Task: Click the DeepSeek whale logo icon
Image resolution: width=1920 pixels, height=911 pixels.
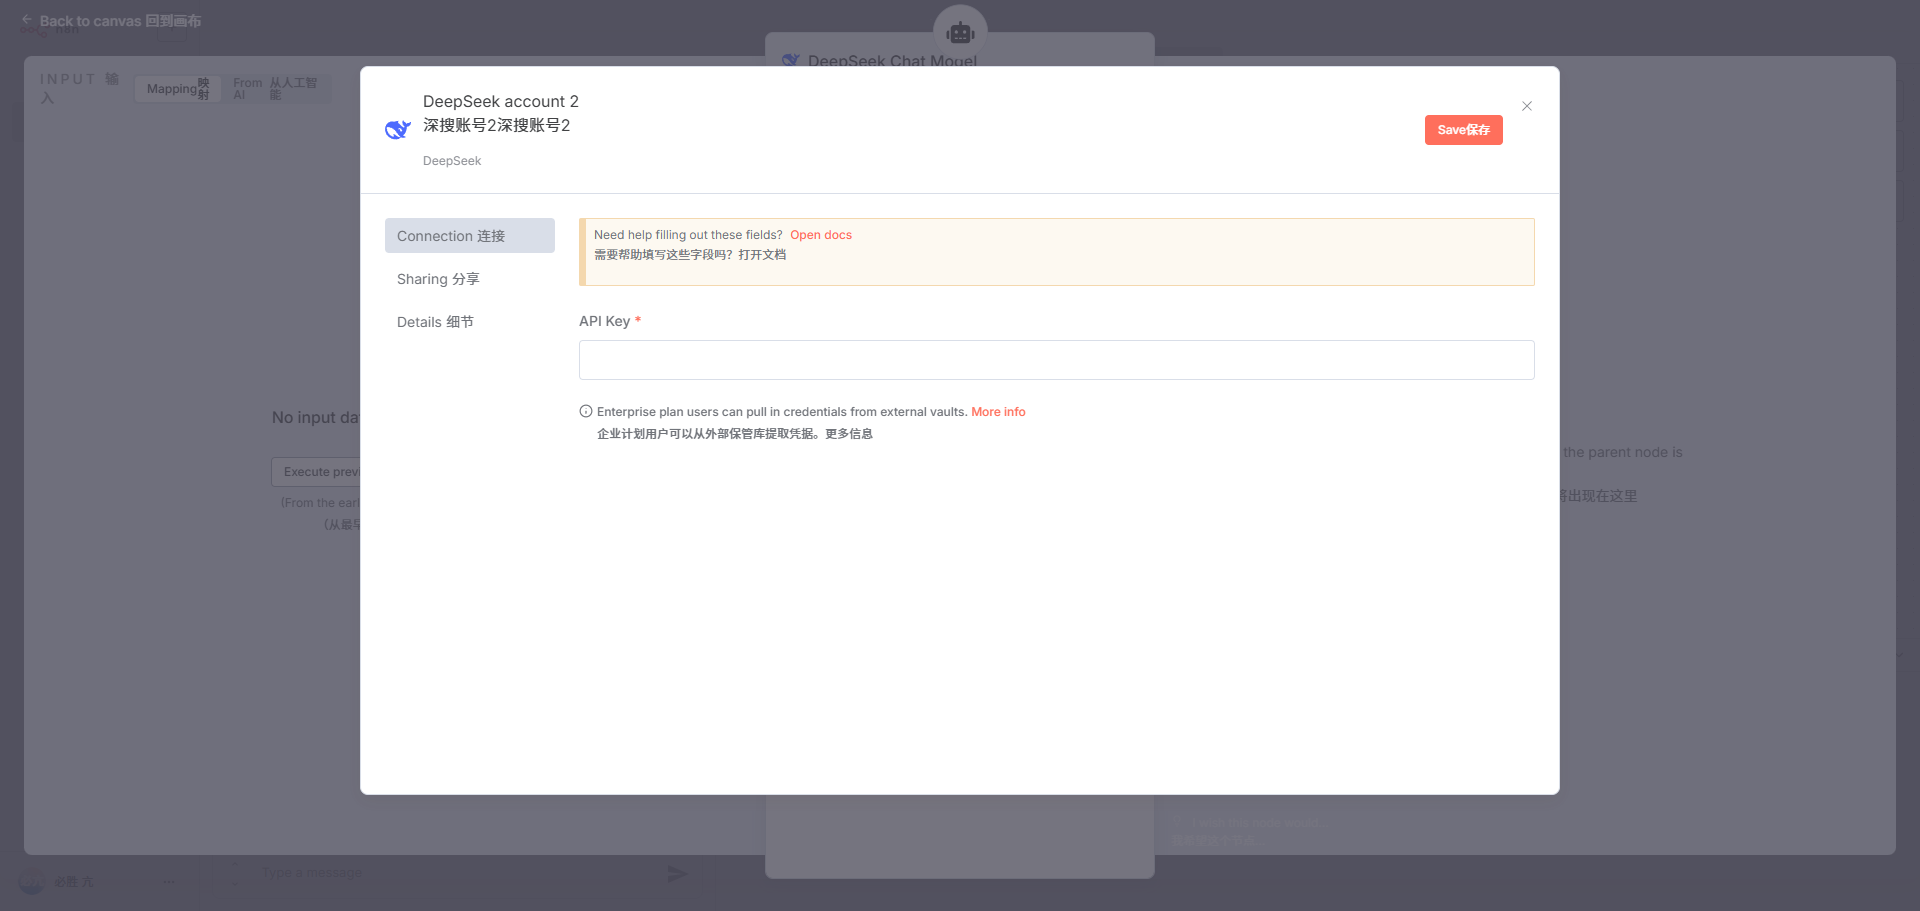Action: [x=398, y=130]
